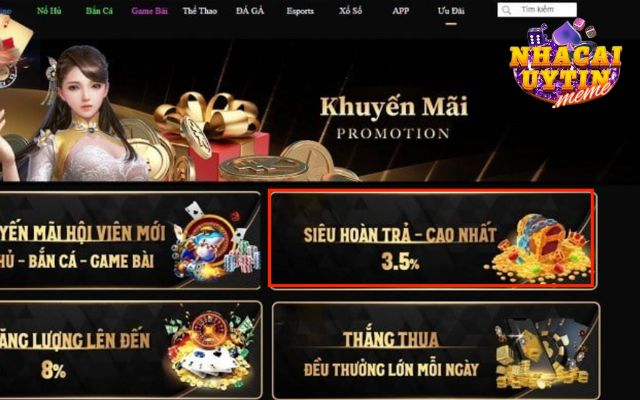Click the Tìm kiếm search field

[x=537, y=9]
